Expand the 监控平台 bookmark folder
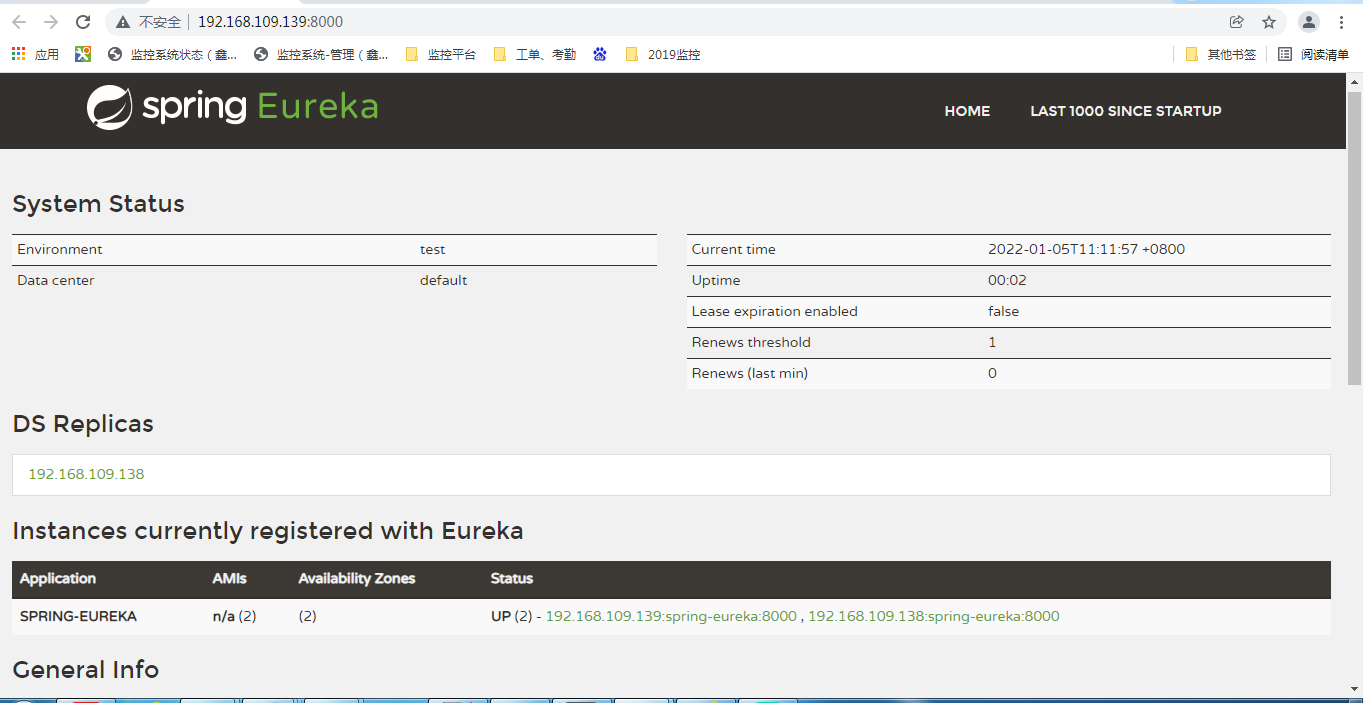The width and height of the screenshot is (1363, 703). pyautogui.click(x=441, y=54)
